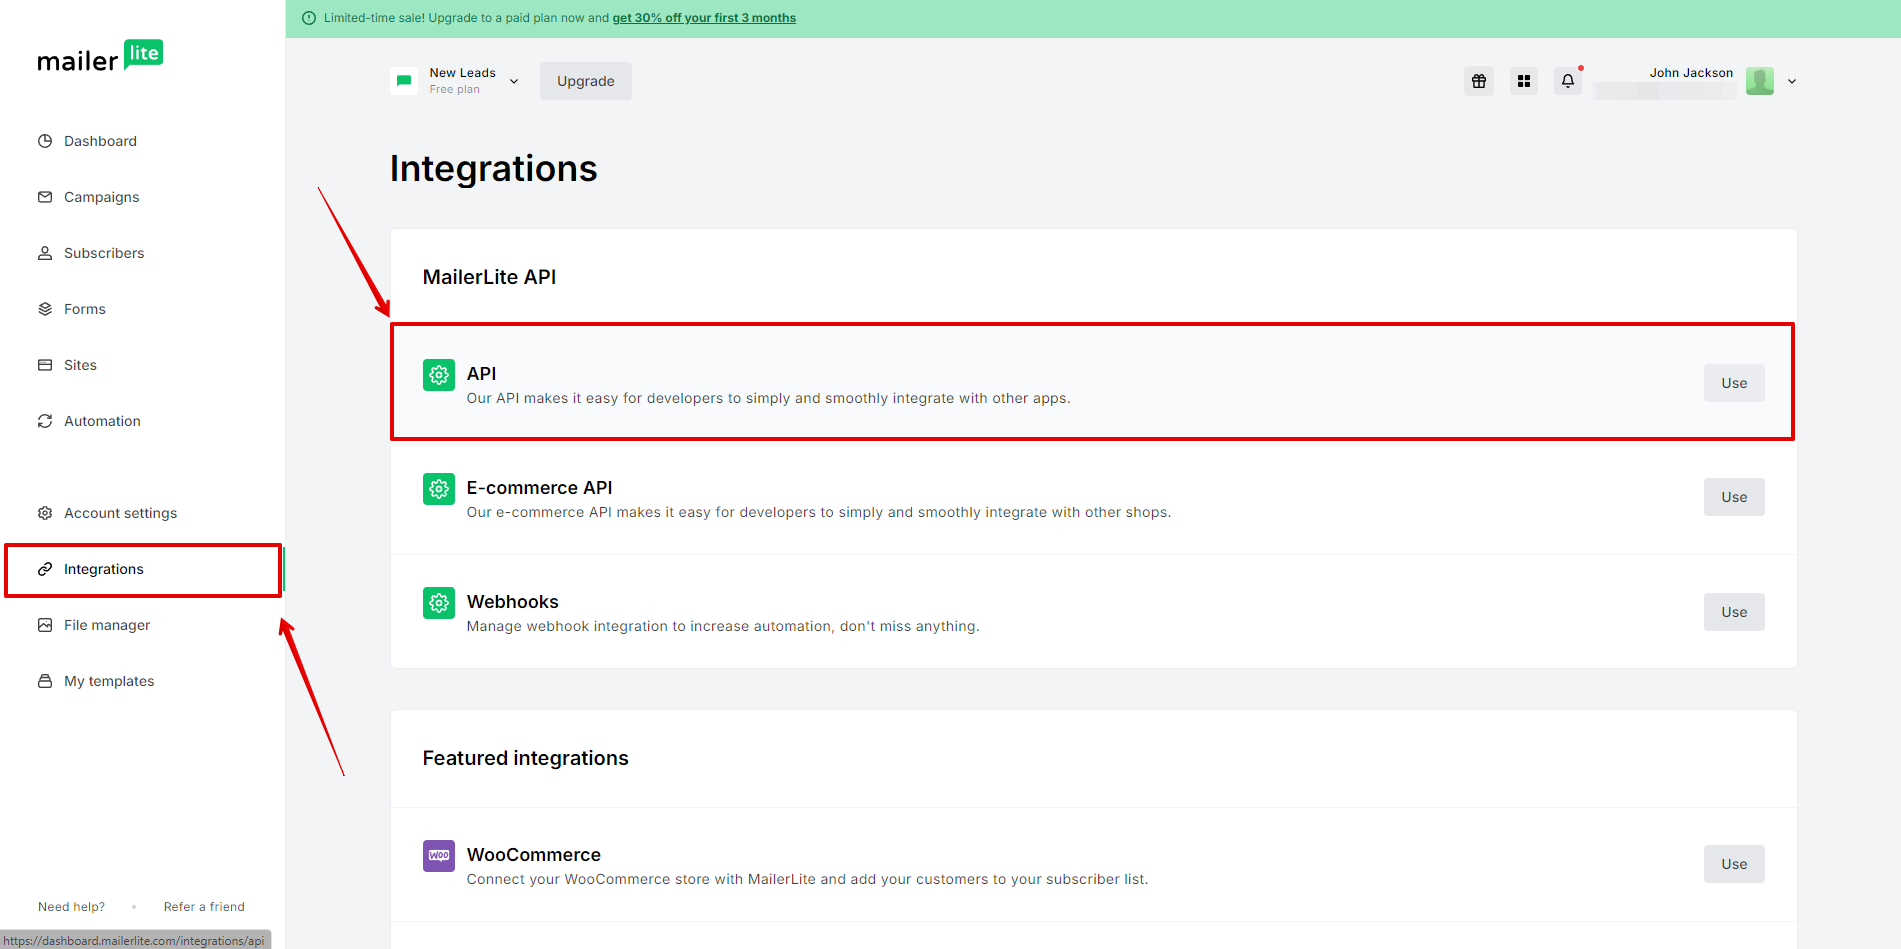1901x949 pixels.
Task: Go to Dashboard in sidebar
Action: [x=100, y=141]
